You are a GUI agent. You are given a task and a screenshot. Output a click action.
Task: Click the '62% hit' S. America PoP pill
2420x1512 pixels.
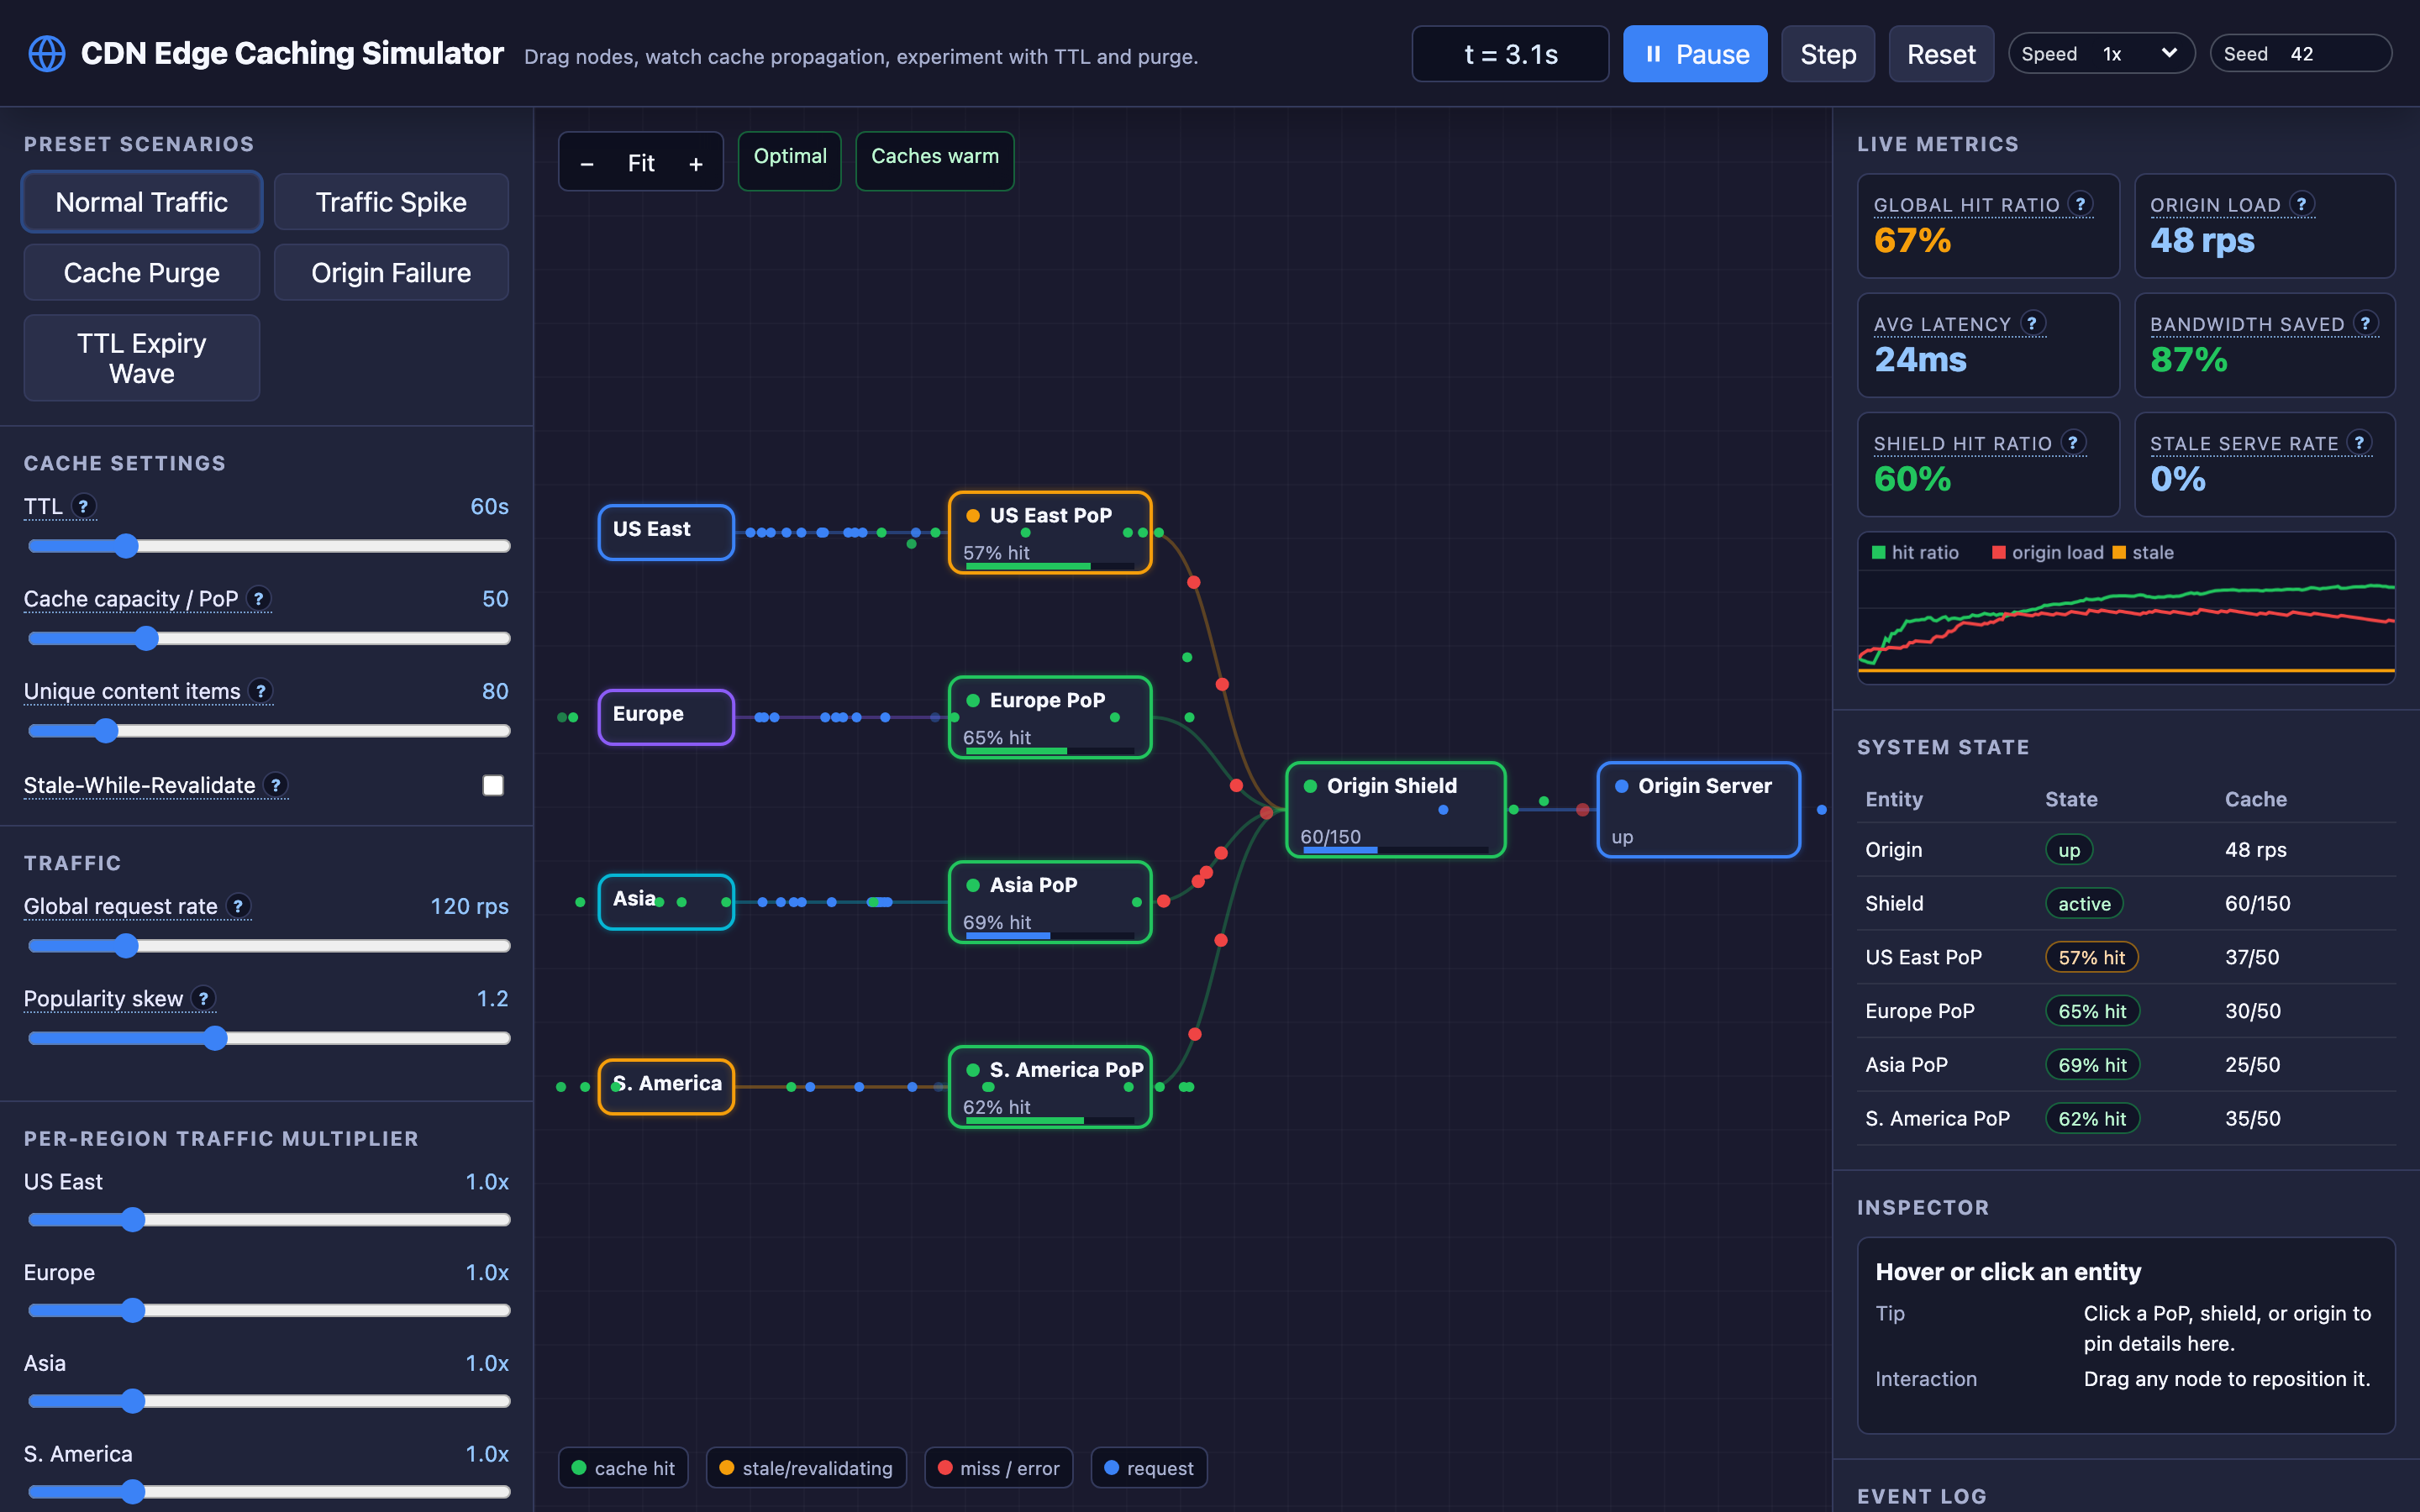point(2092,1119)
